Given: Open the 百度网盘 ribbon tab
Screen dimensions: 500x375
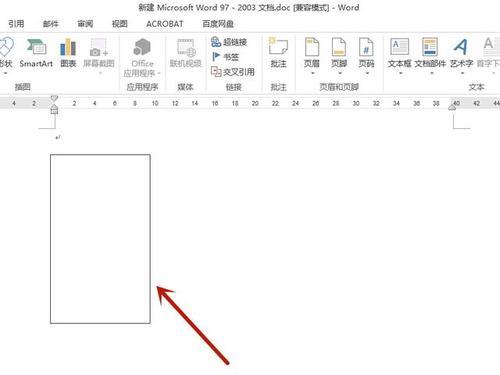Looking at the screenshot, I should (218, 24).
